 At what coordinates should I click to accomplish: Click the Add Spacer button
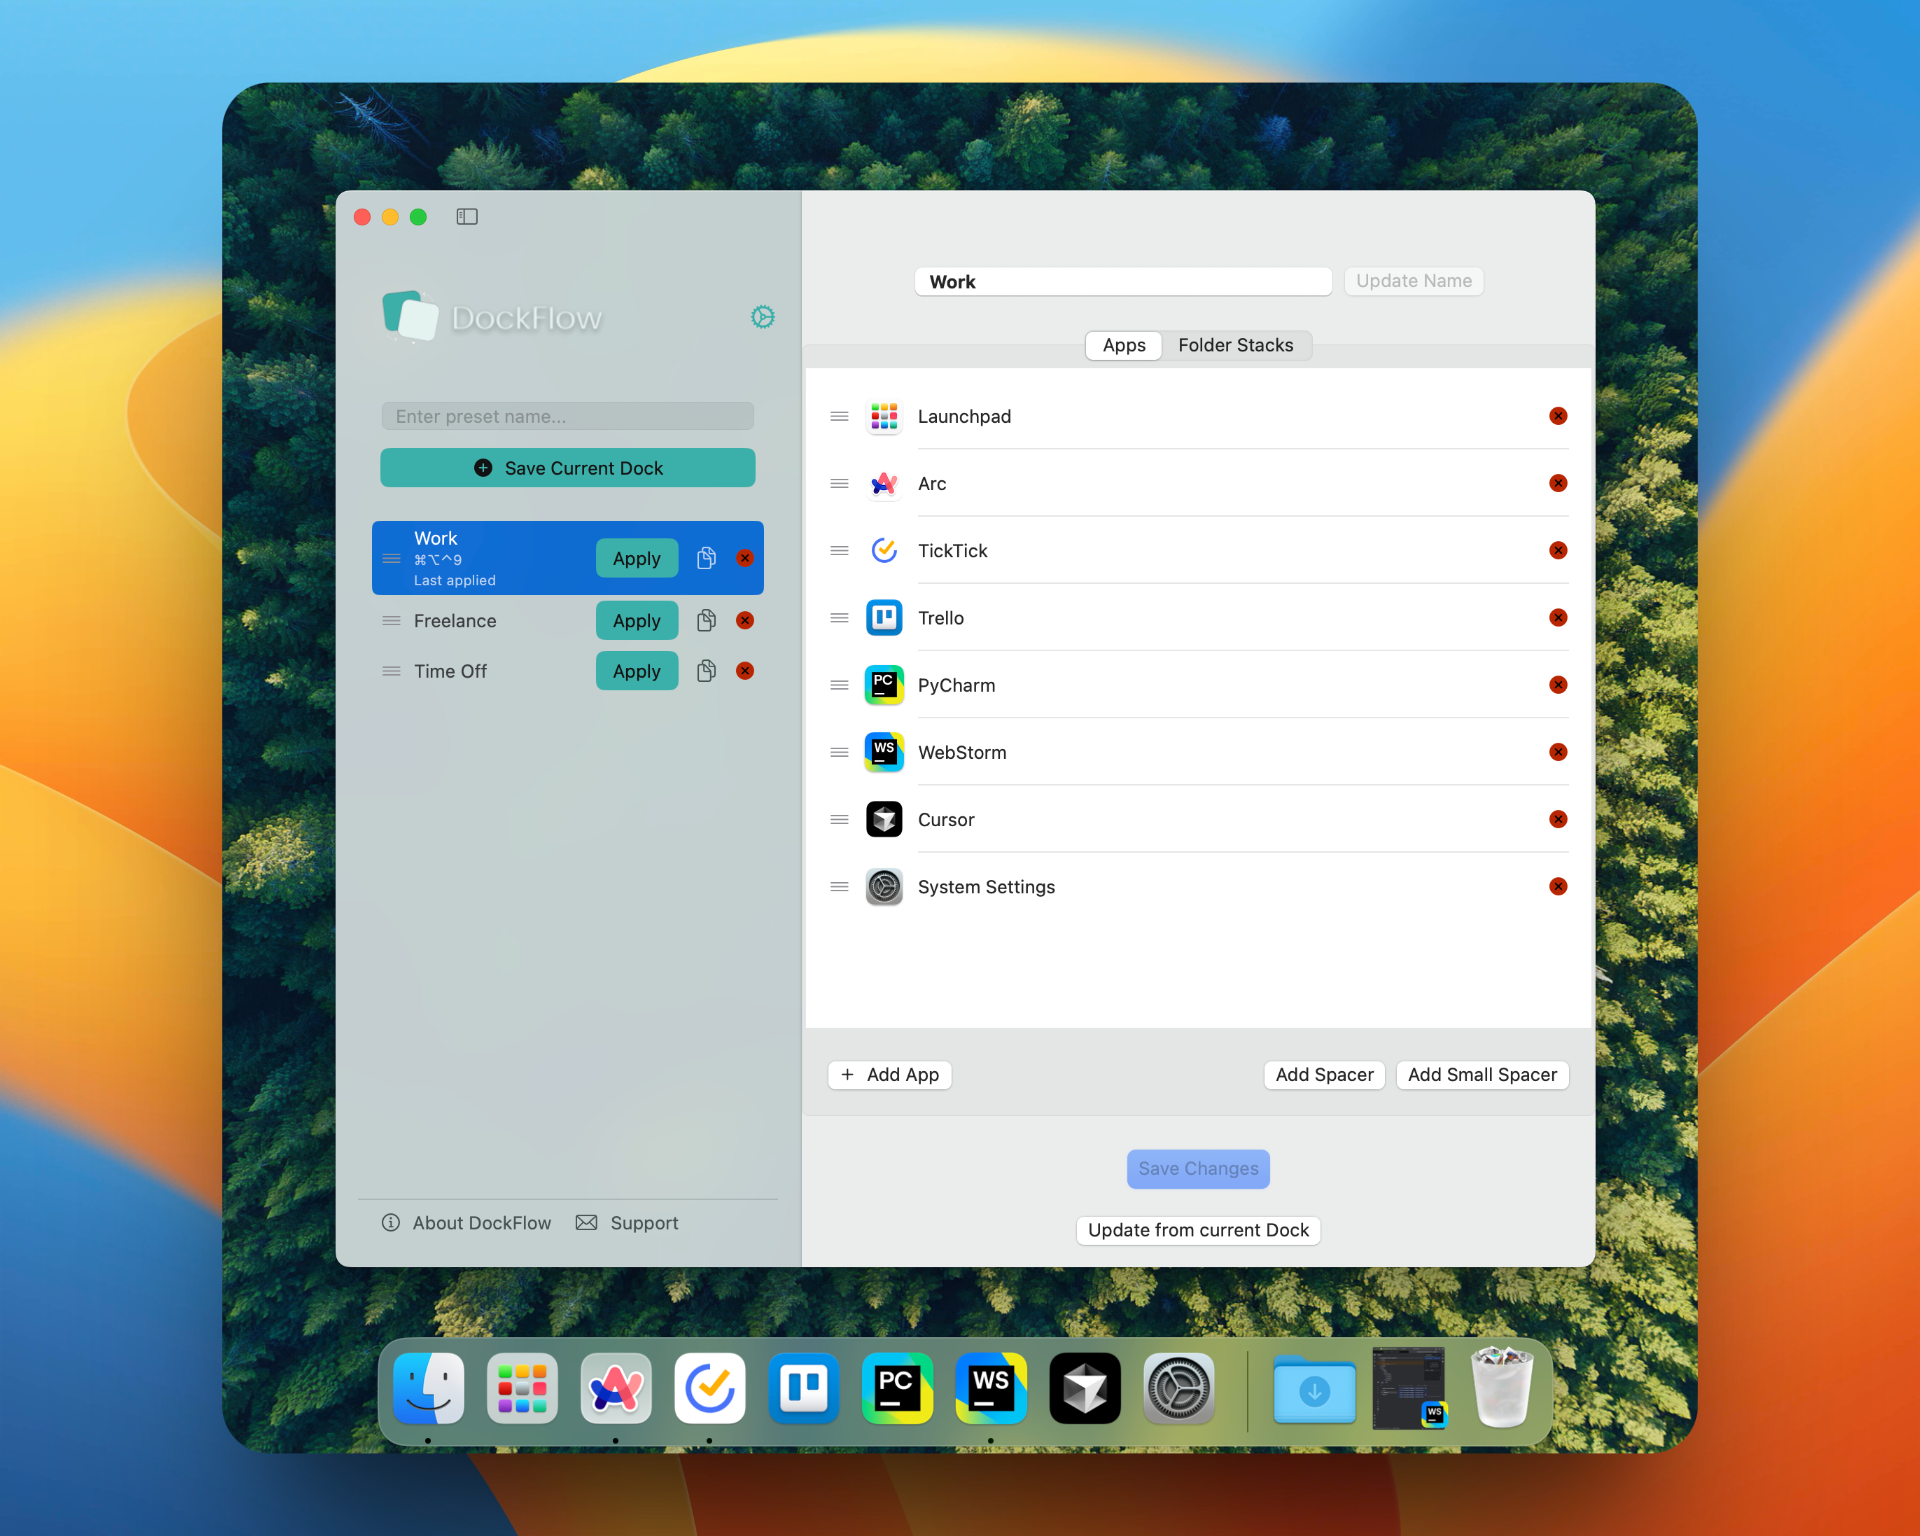click(x=1324, y=1075)
